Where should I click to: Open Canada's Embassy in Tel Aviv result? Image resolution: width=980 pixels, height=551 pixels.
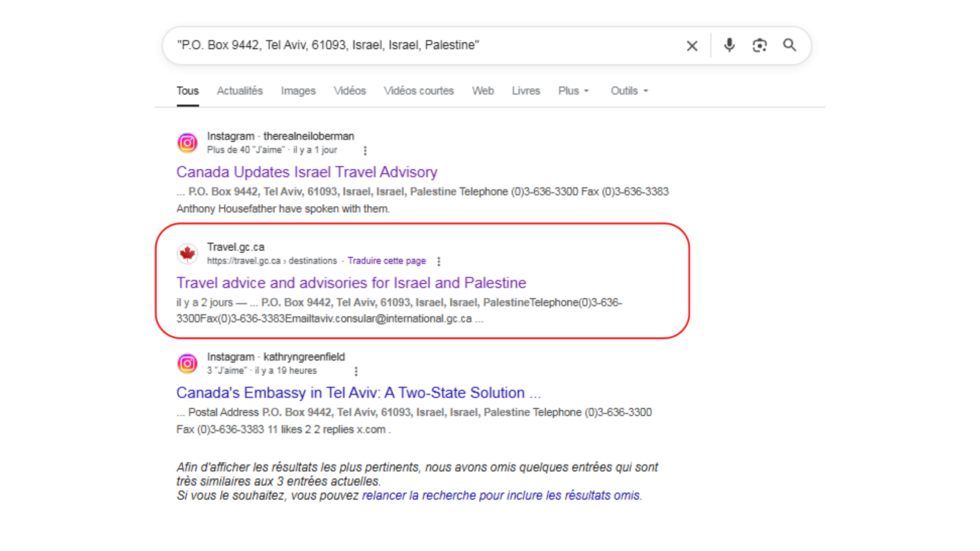[x=359, y=393]
